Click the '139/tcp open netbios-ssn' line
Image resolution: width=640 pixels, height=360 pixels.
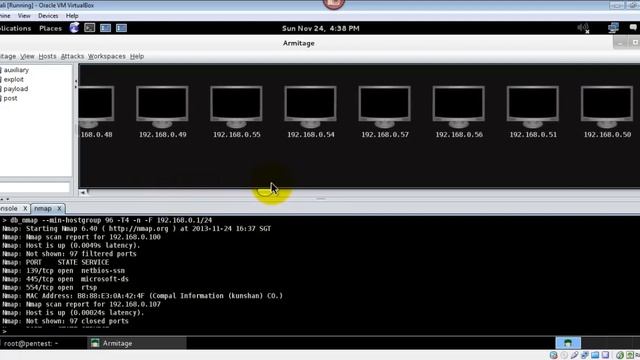[x=64, y=271]
